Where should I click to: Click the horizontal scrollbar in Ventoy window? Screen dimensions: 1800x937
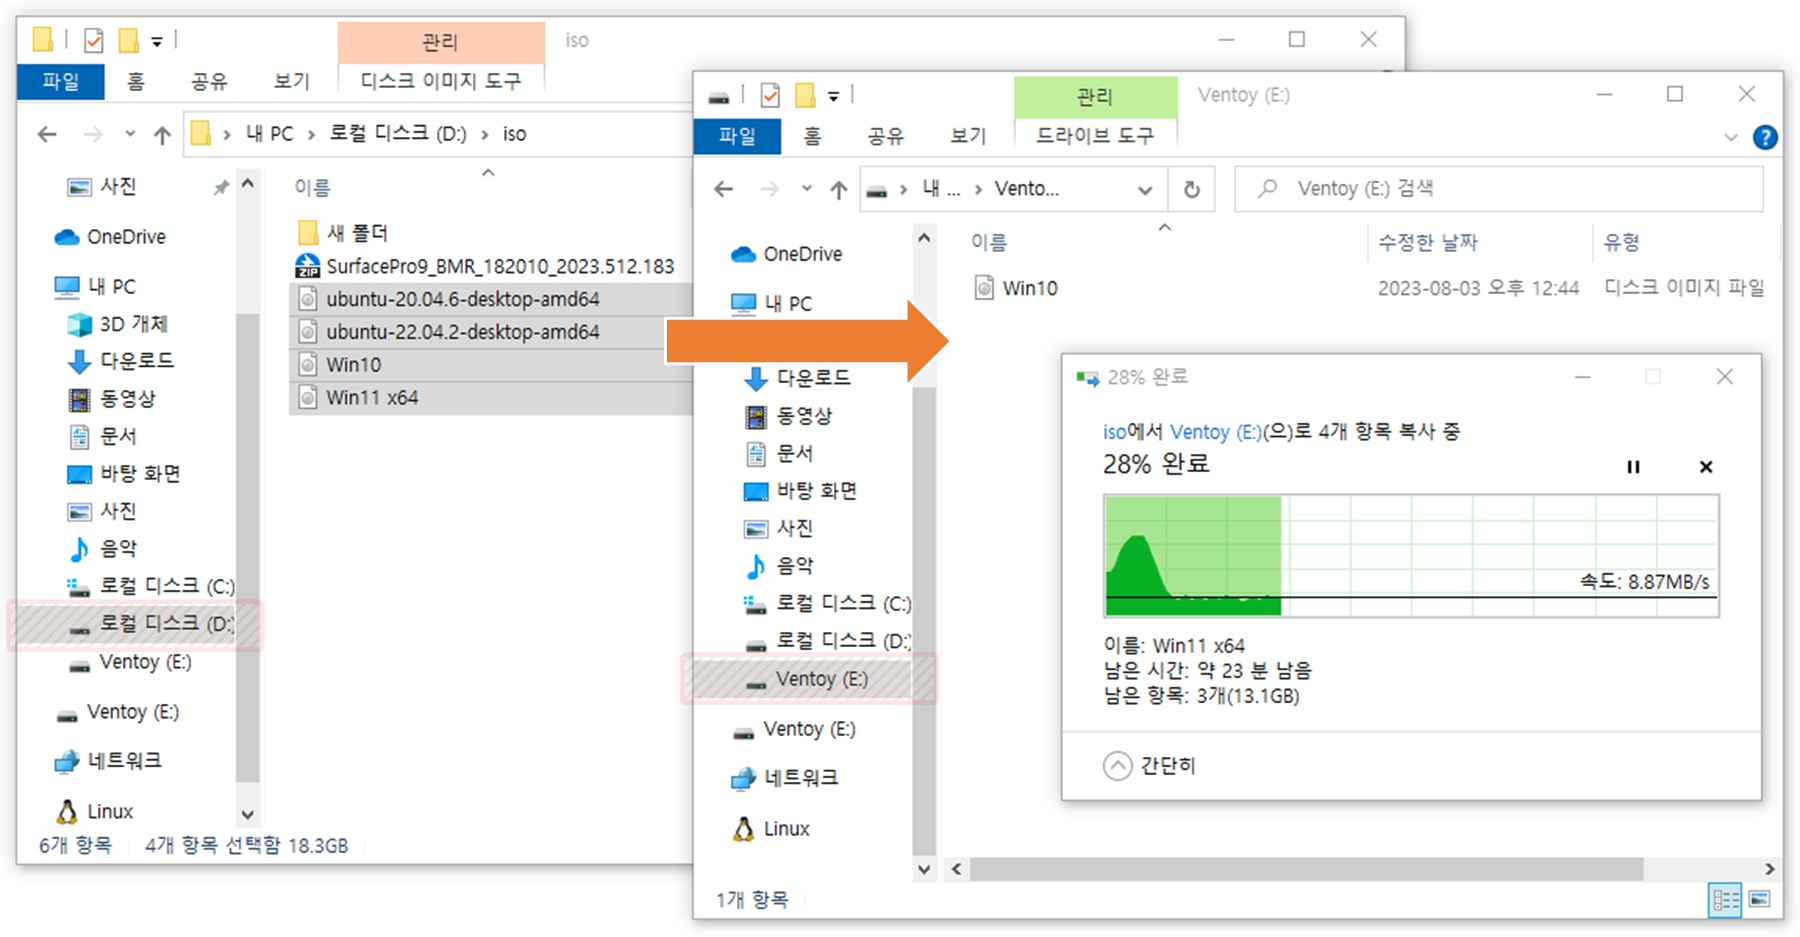coord(1306,869)
